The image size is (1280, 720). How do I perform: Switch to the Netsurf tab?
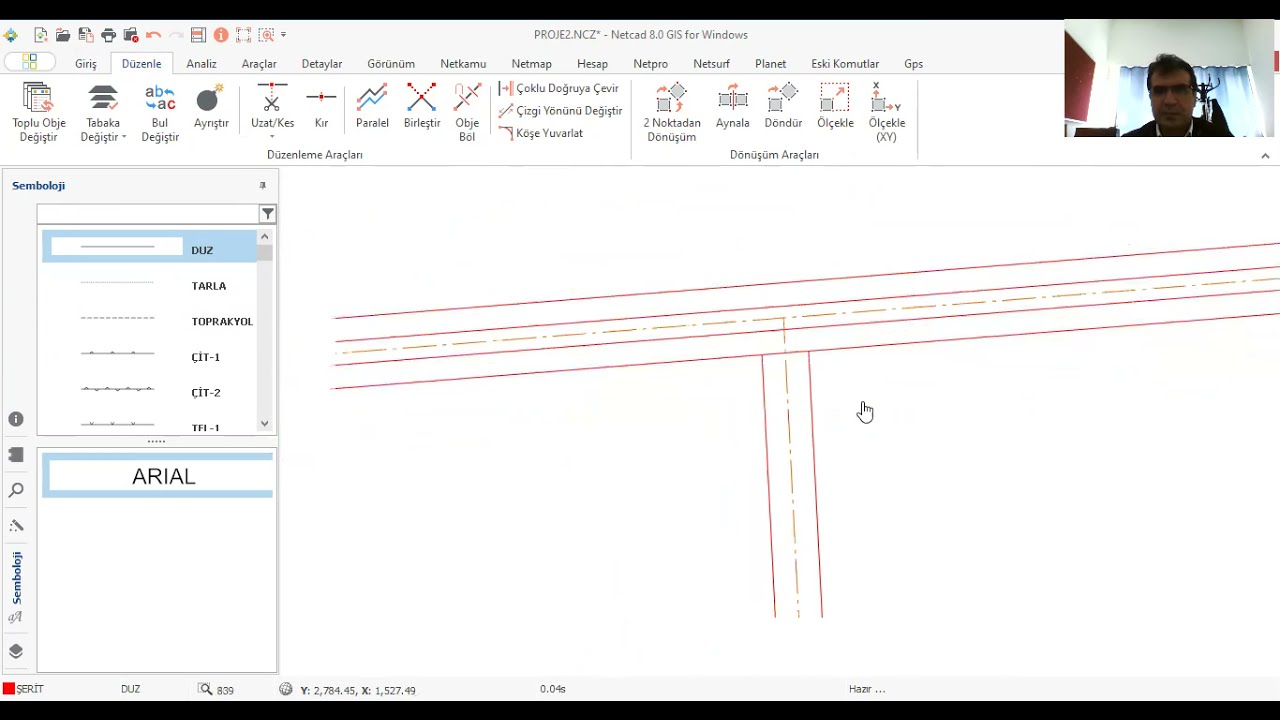point(712,64)
